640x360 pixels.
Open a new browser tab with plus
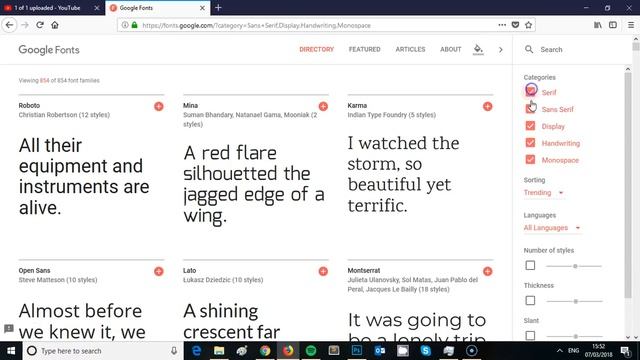(218, 7)
